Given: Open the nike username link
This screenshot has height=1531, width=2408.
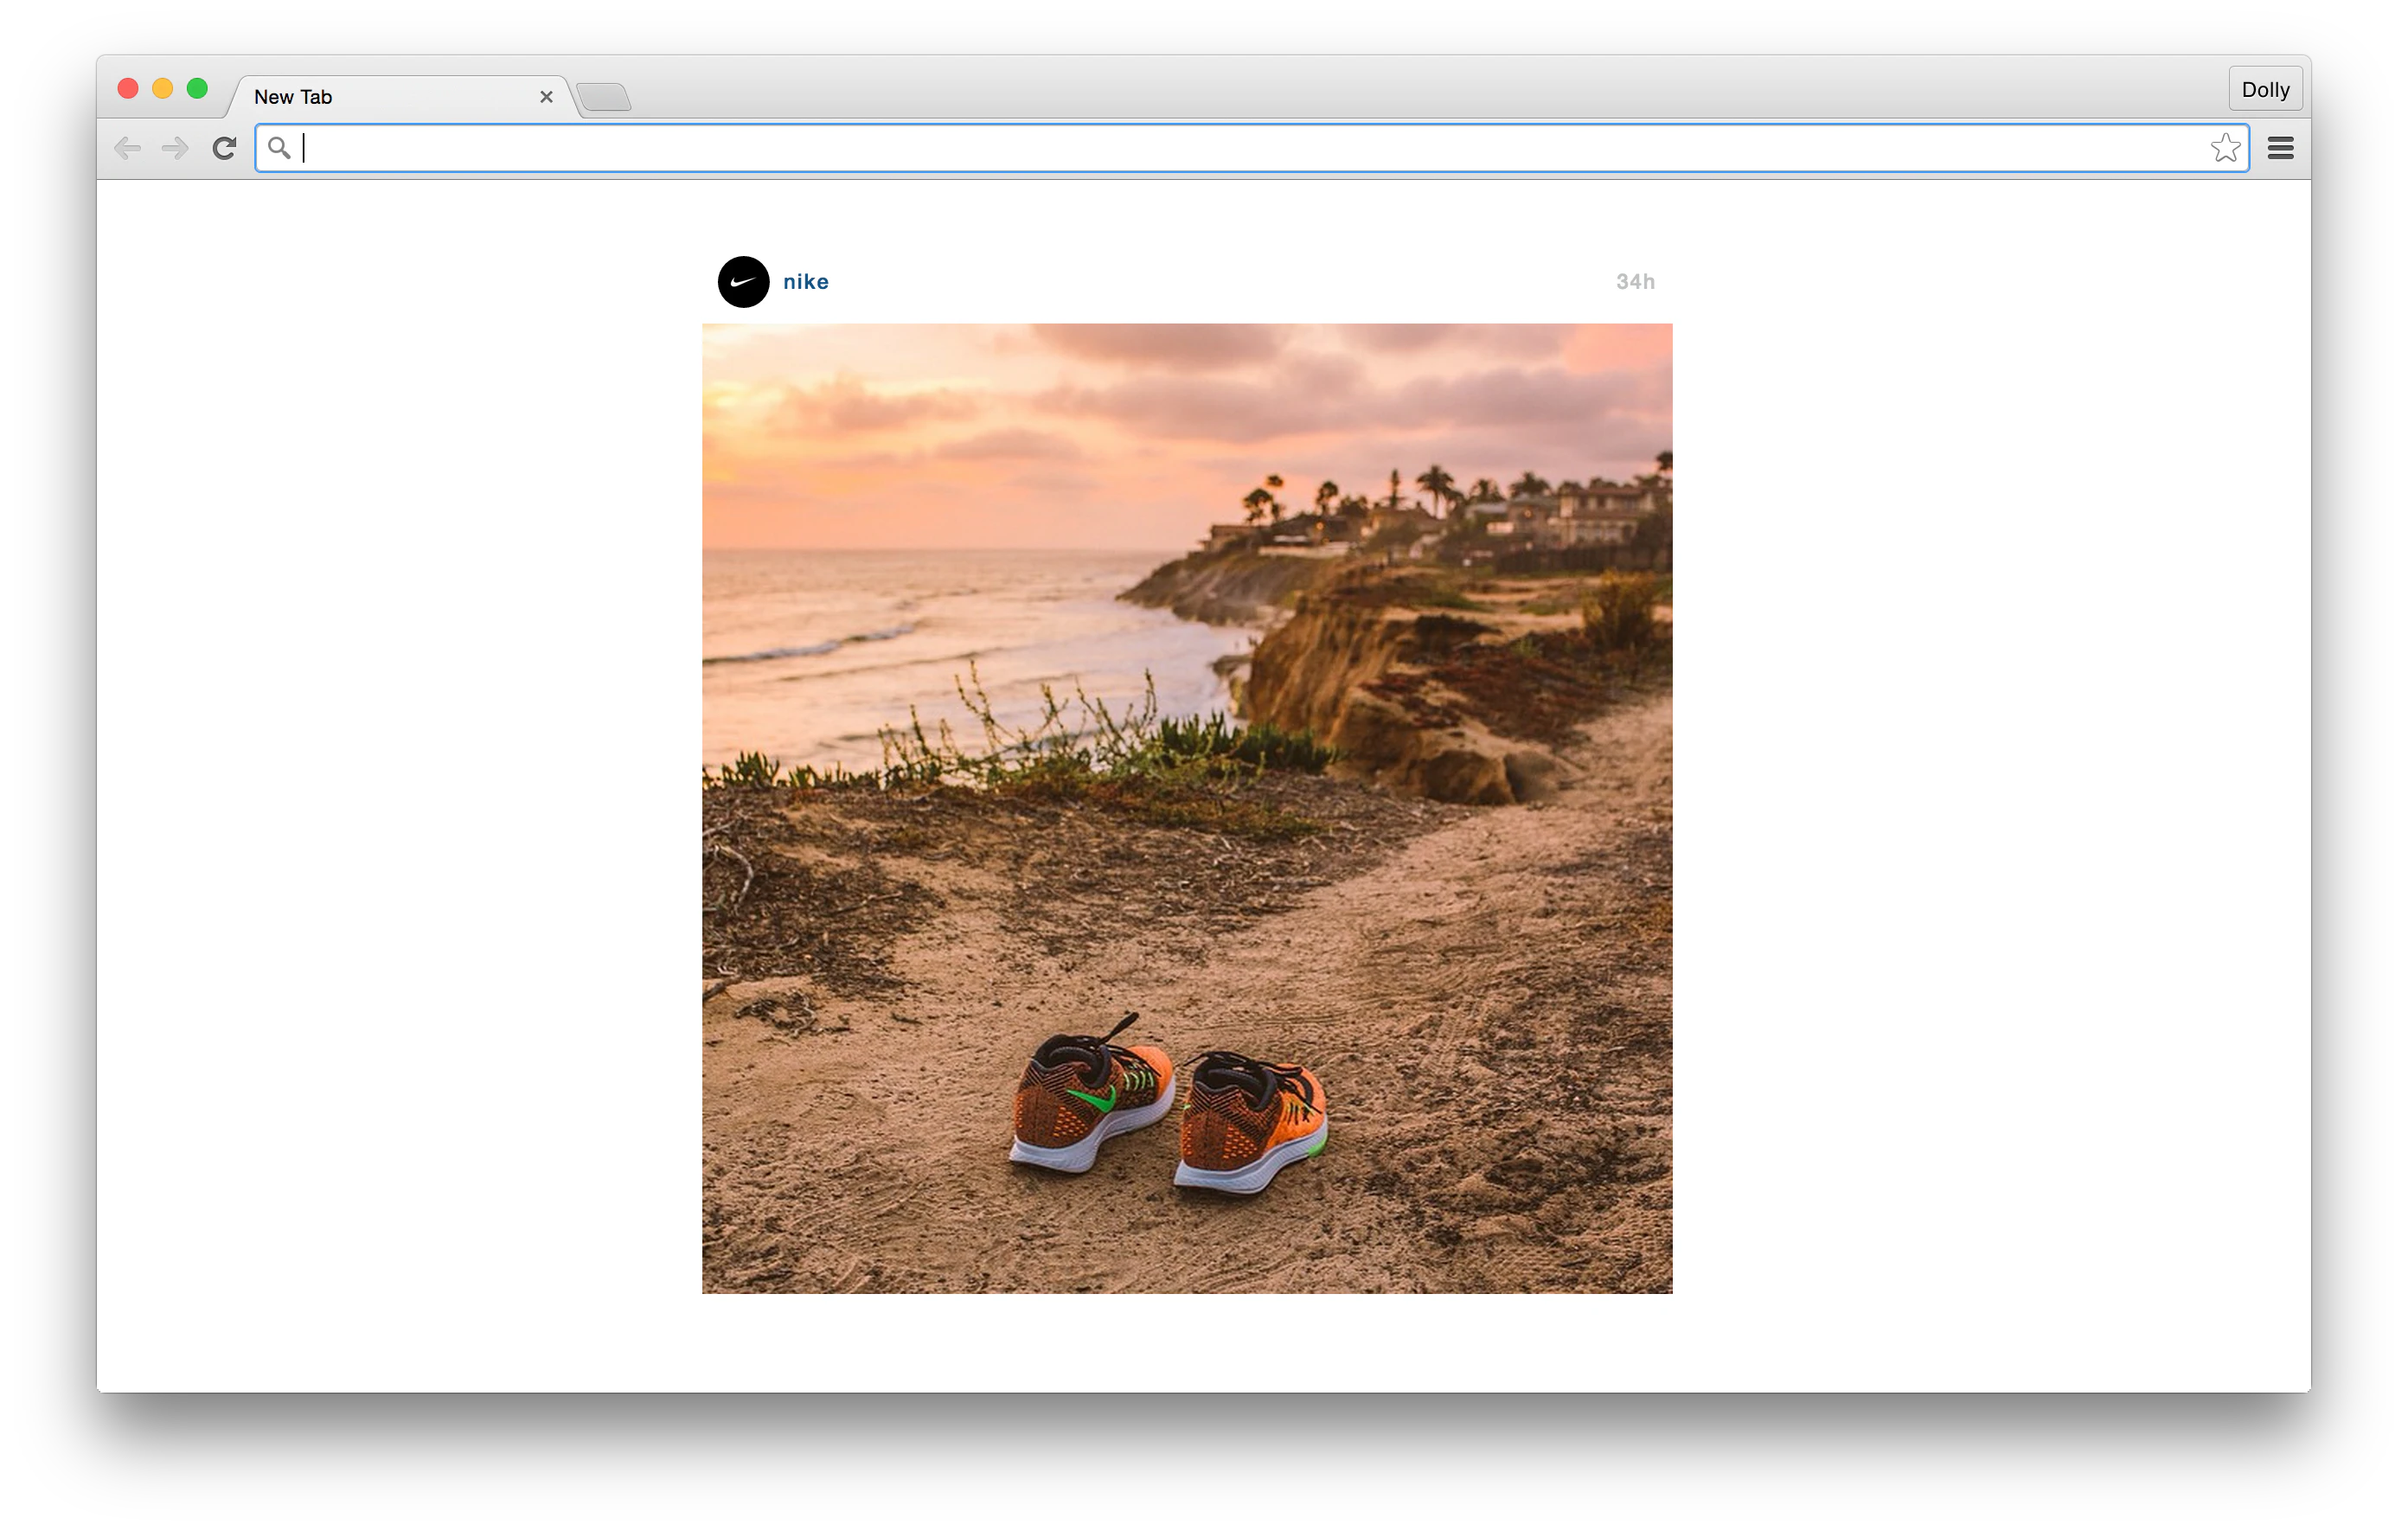Looking at the screenshot, I should pos(804,281).
